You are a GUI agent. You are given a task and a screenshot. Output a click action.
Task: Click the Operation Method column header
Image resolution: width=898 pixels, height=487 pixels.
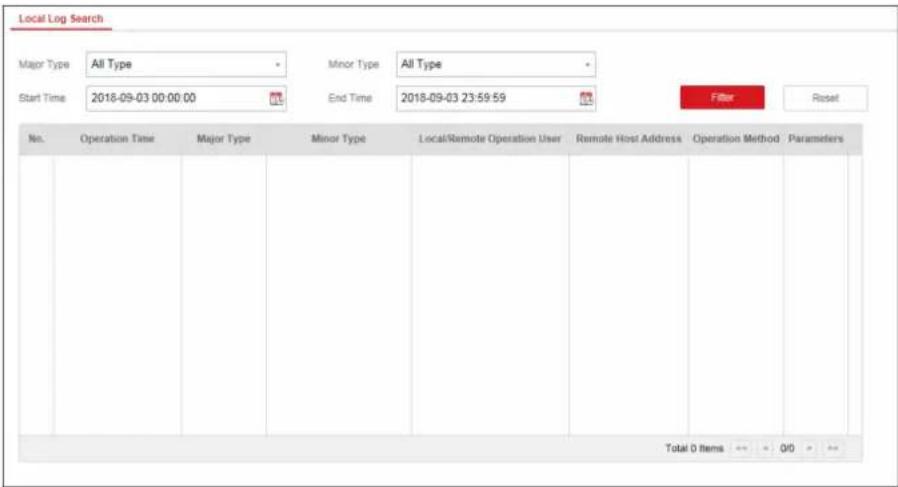pos(736,139)
